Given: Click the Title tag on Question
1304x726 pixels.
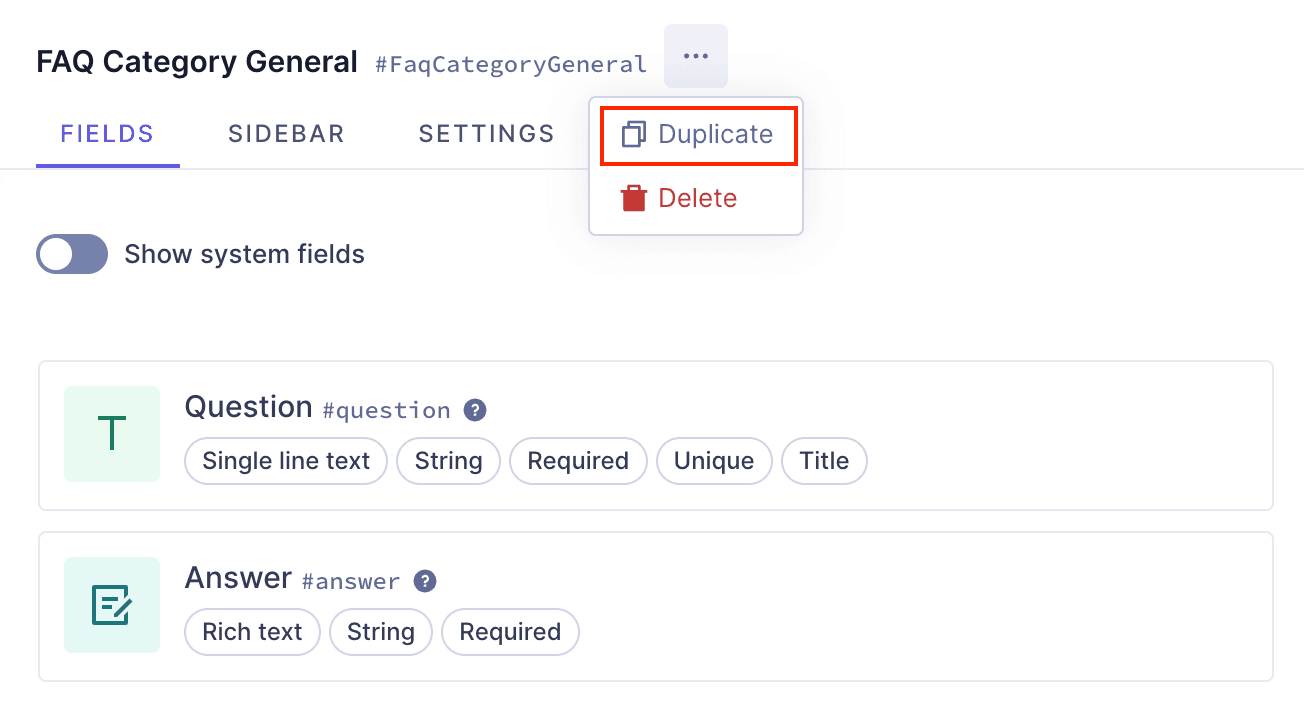Looking at the screenshot, I should pyautogui.click(x=824, y=461).
